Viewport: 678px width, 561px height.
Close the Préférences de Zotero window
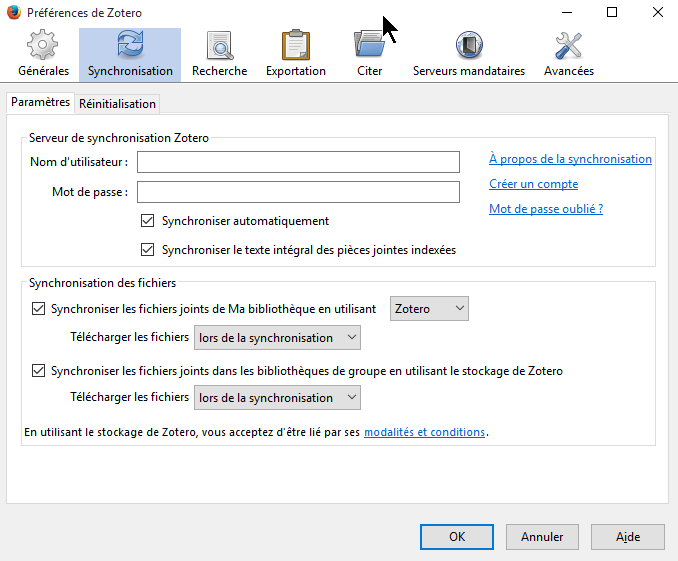(658, 12)
